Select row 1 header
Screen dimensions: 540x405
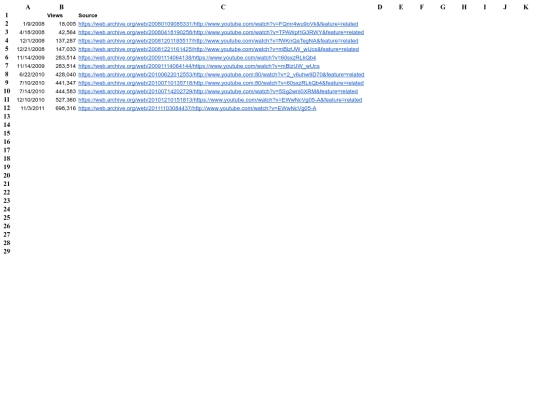(7, 15)
